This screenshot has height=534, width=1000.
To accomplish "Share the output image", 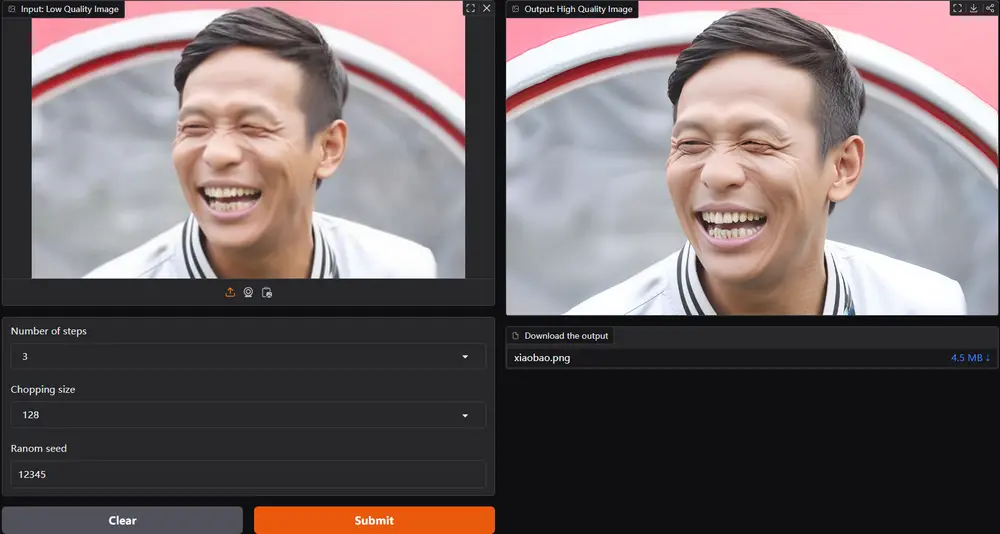I will (990, 8).
